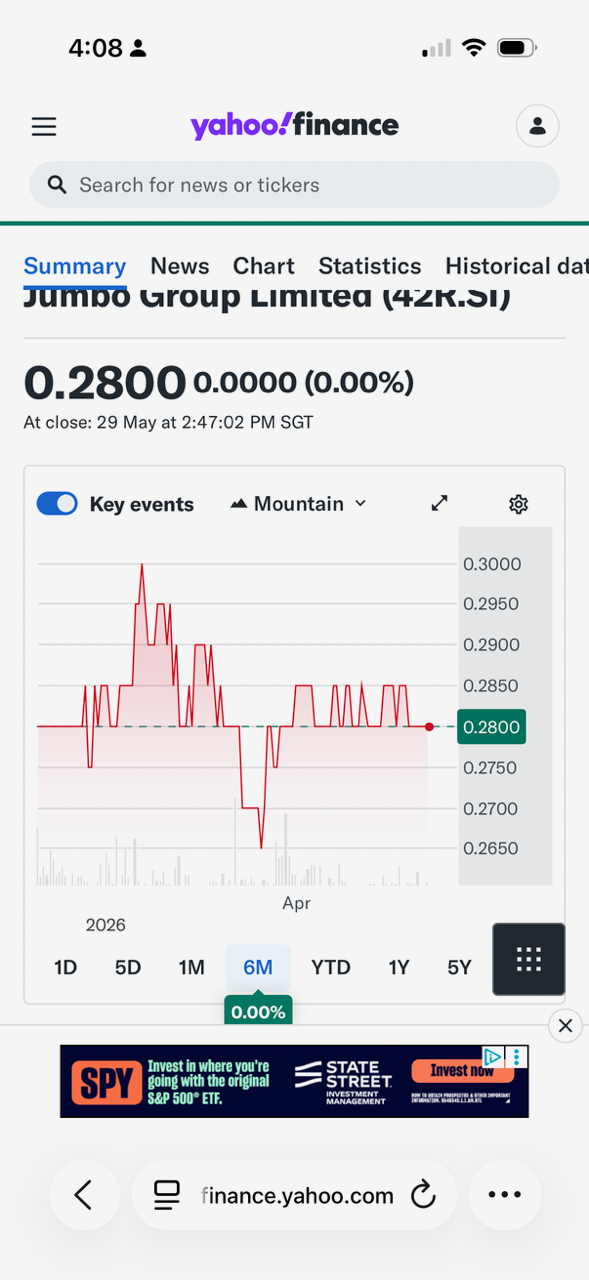Switch to the Statistics tab
This screenshot has width=589, height=1280.
click(370, 266)
